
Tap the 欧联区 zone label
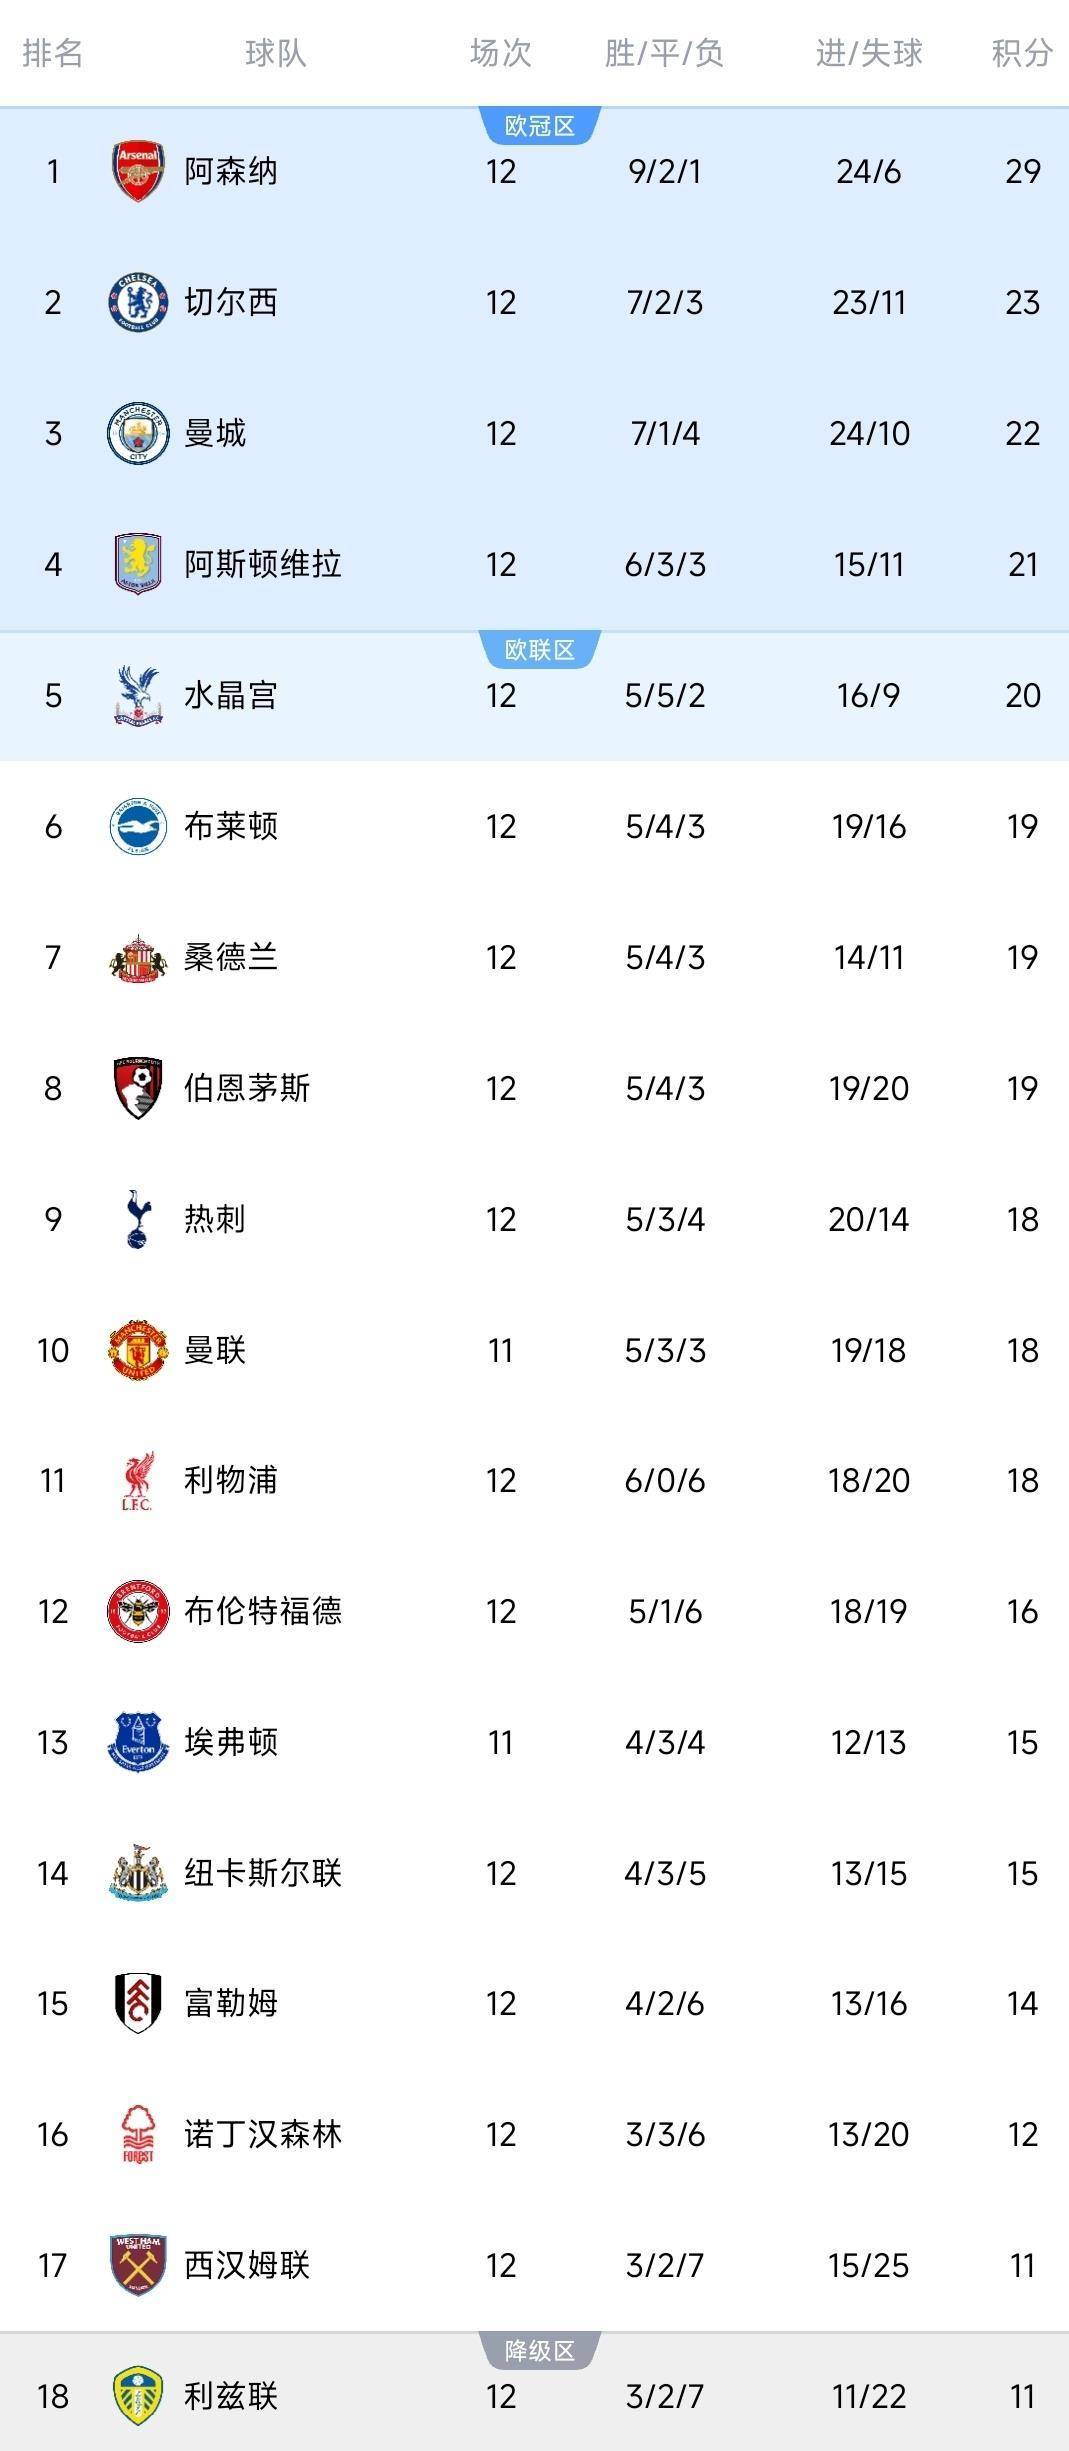(540, 650)
